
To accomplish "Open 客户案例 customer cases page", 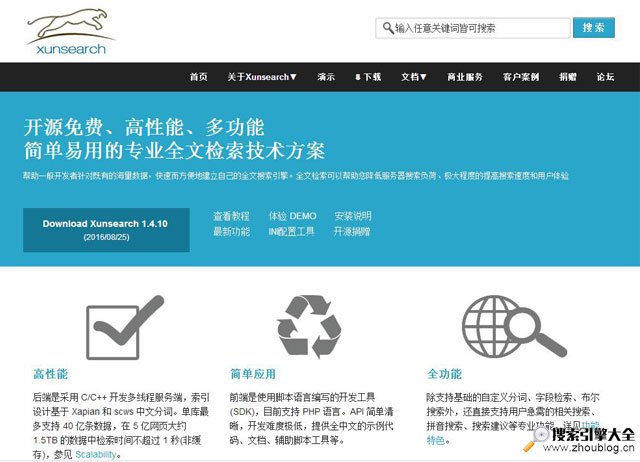I will click(x=521, y=77).
